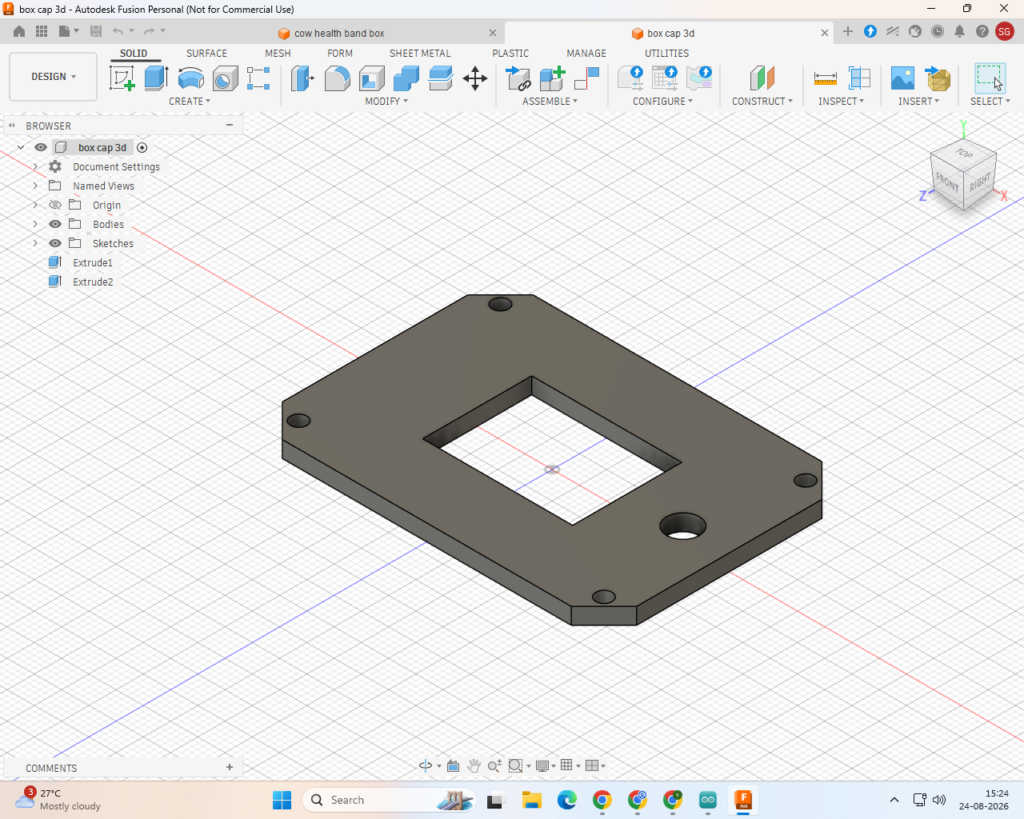Select Extrude1 in the browser
1024x819 pixels.
tap(93, 263)
